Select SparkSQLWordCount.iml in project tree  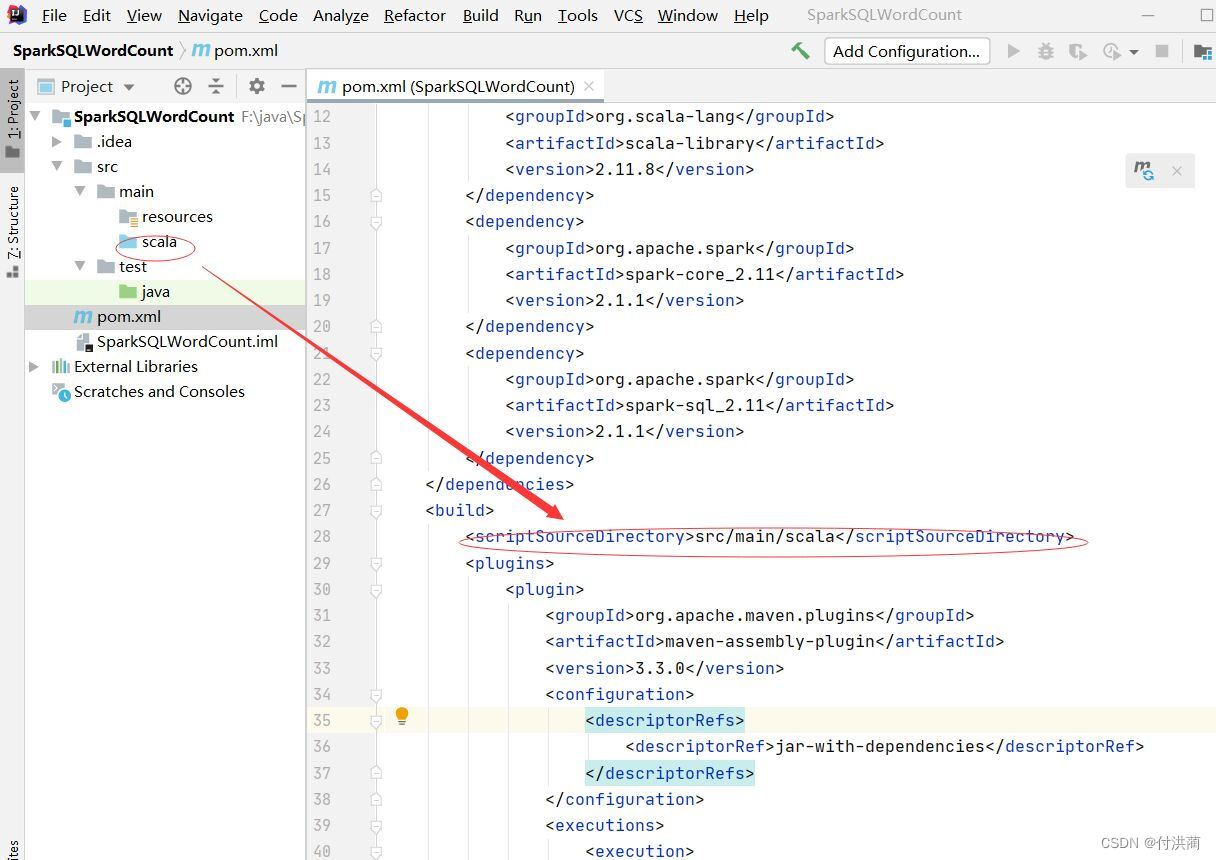[x=187, y=342]
